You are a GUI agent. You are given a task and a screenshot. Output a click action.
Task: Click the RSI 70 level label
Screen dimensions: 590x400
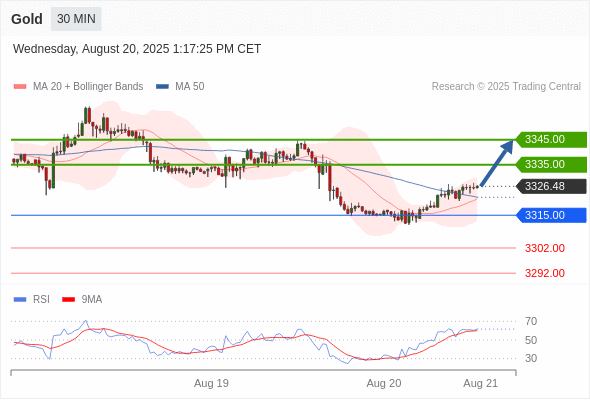point(531,321)
